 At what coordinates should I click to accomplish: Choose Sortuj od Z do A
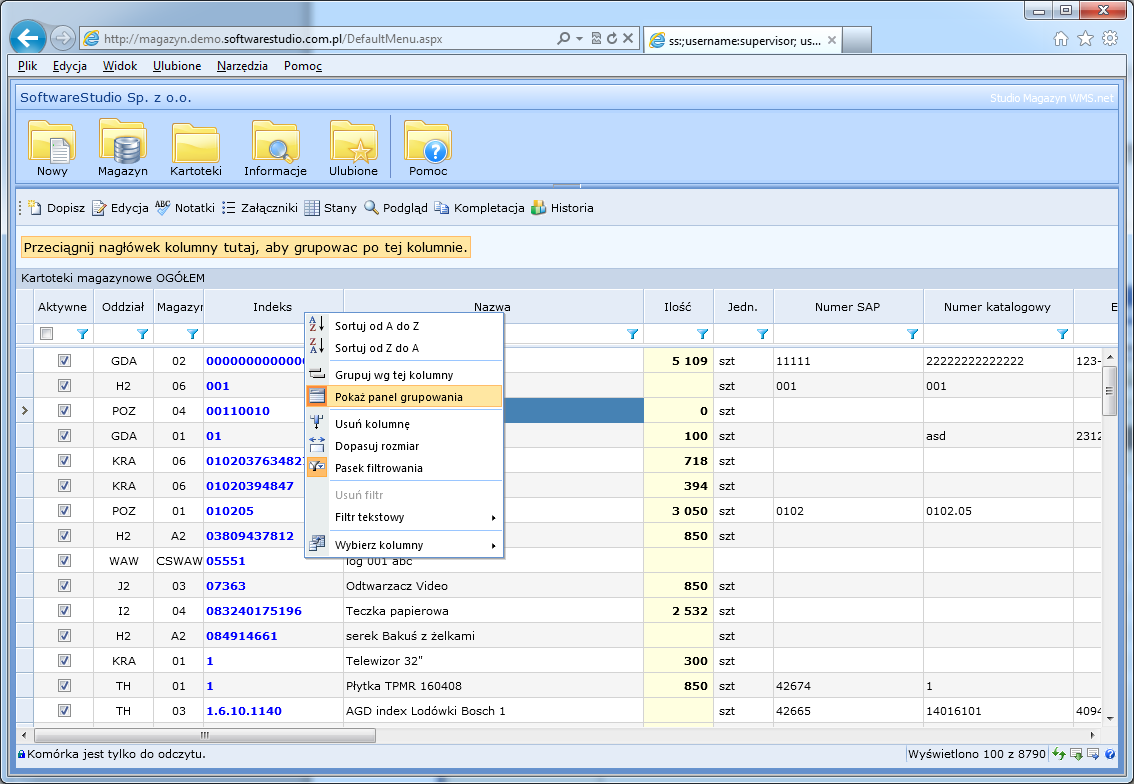pos(404,348)
